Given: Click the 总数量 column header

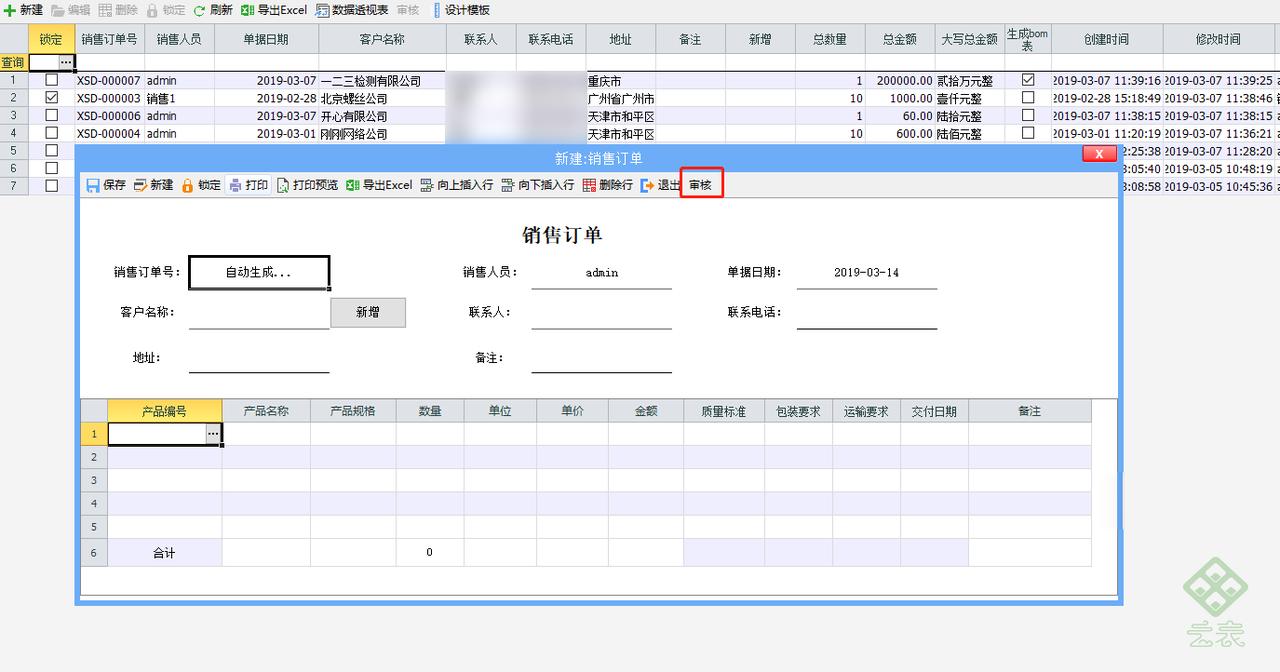Looking at the screenshot, I should click(x=830, y=39).
